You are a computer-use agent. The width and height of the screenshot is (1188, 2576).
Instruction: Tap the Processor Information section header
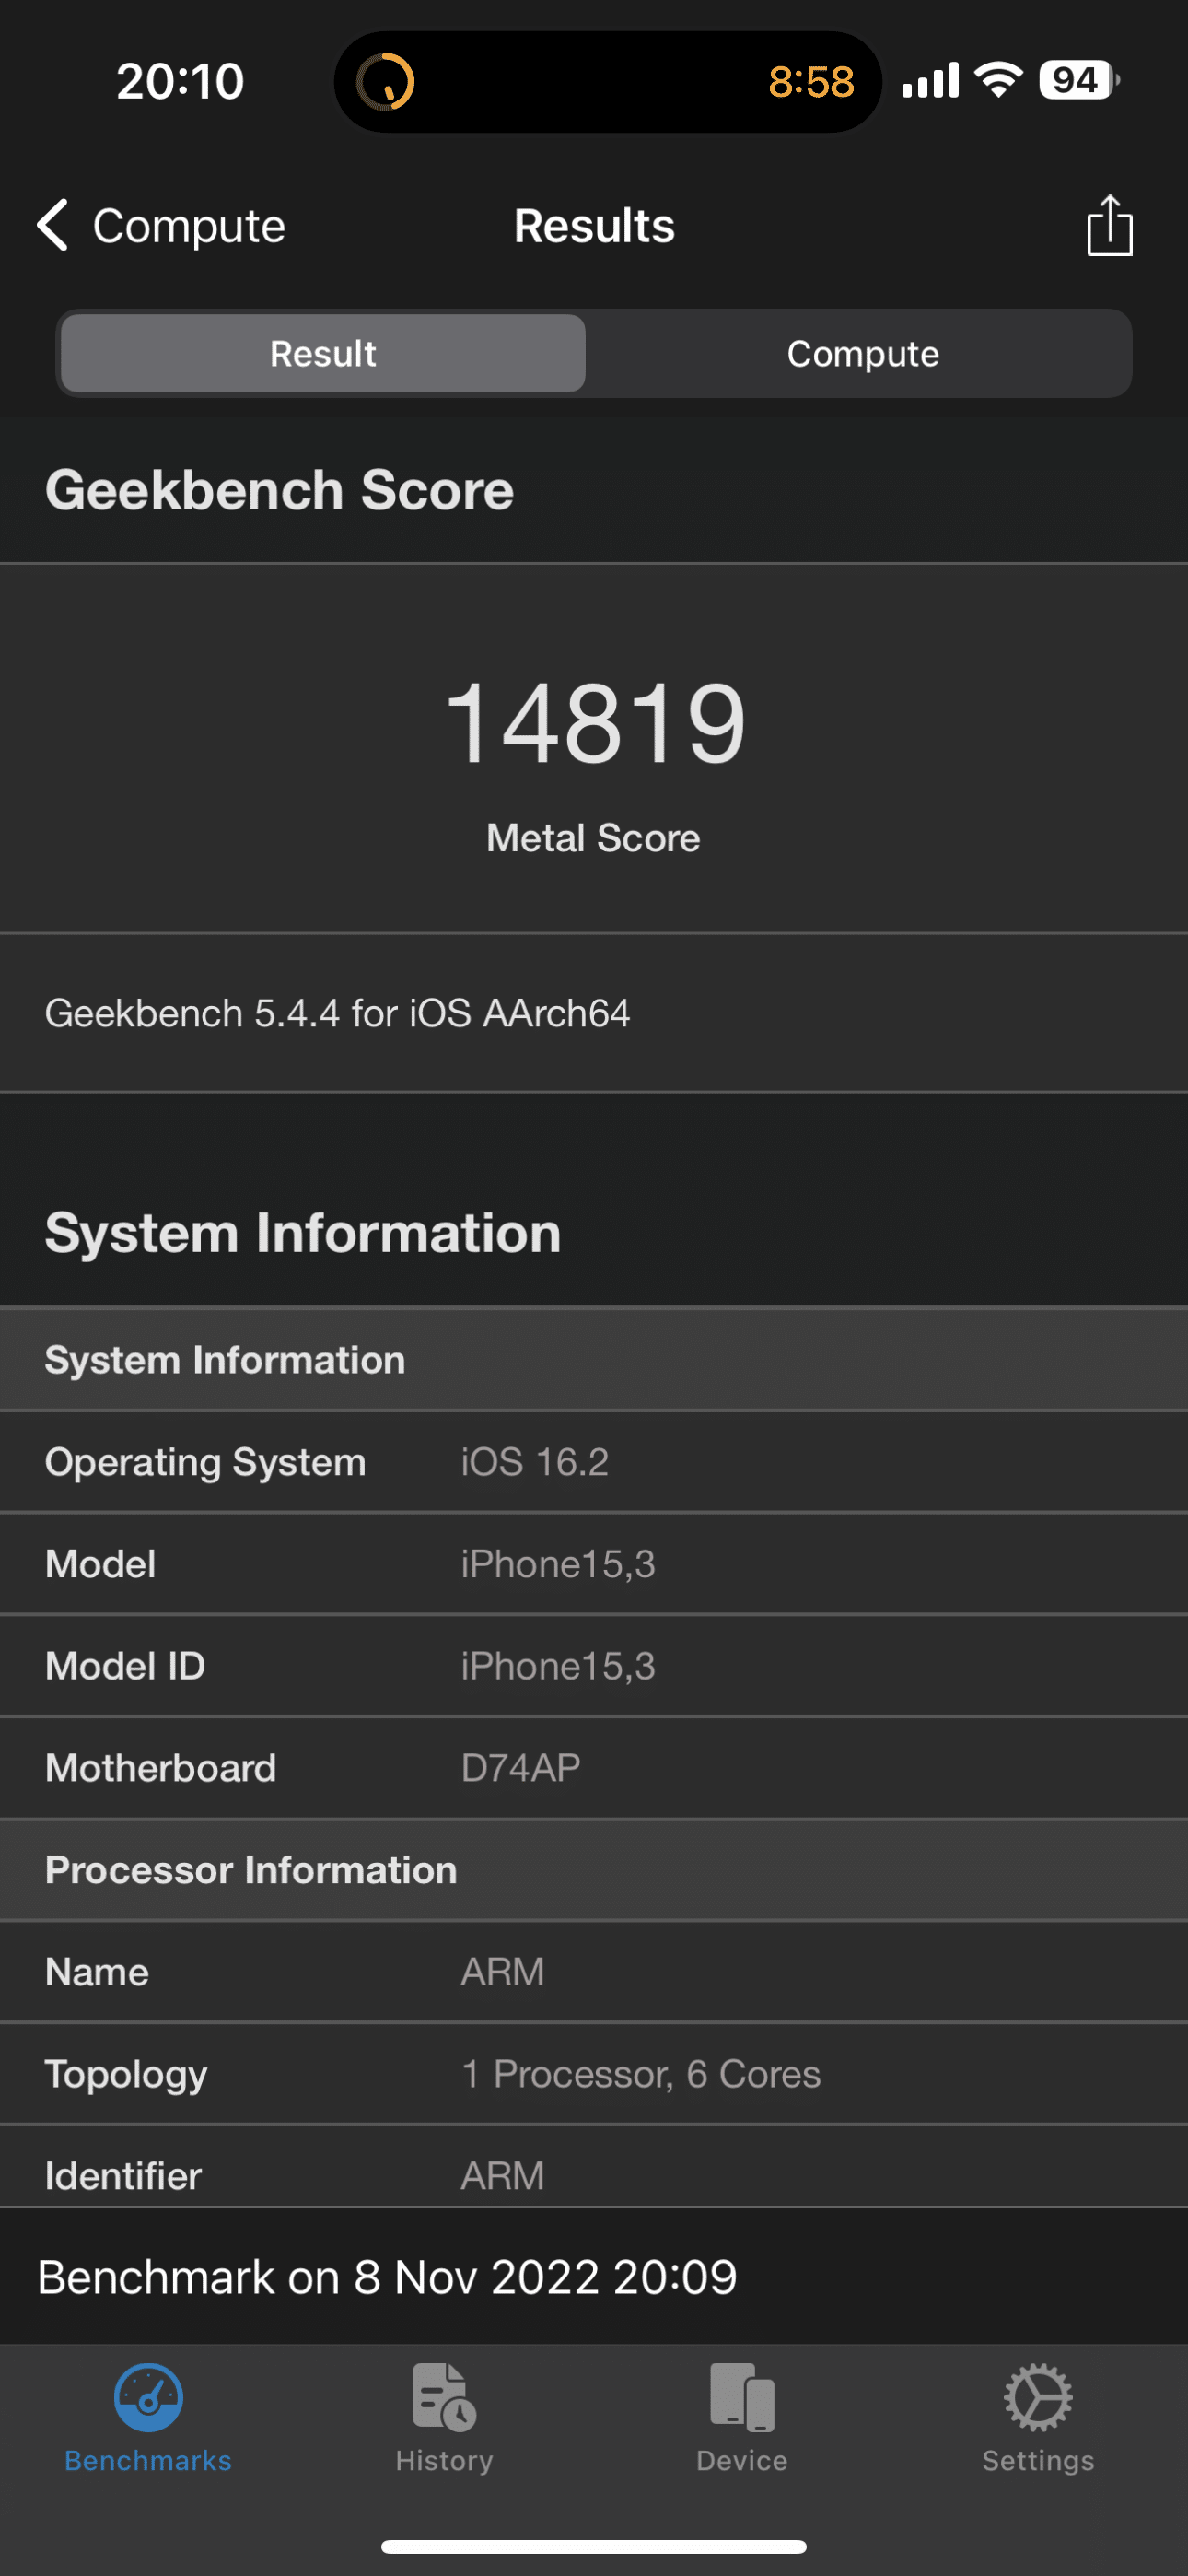[594, 1870]
